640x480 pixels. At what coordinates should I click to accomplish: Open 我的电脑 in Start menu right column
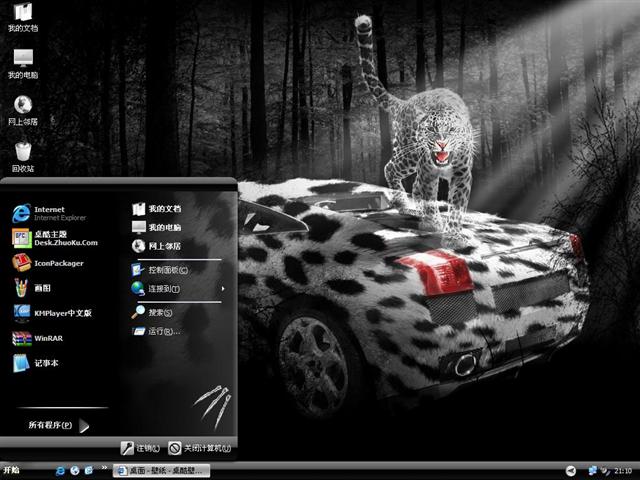[x=157, y=227]
